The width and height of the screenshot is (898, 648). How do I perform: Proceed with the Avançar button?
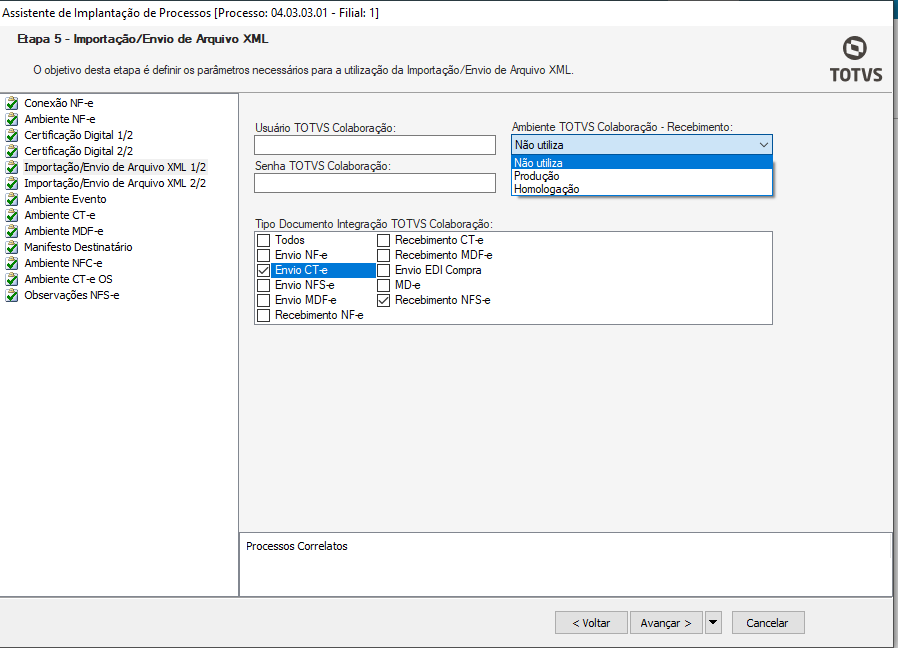666,623
